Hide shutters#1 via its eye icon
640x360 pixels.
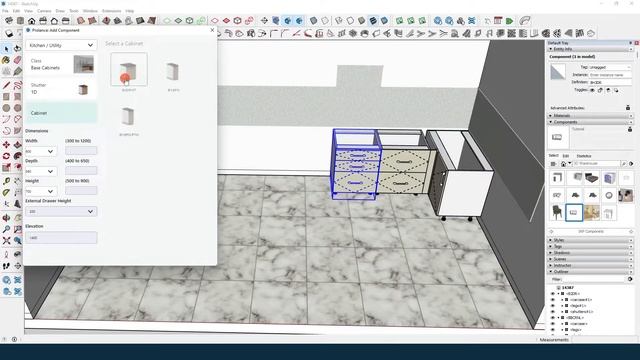pos(553,311)
